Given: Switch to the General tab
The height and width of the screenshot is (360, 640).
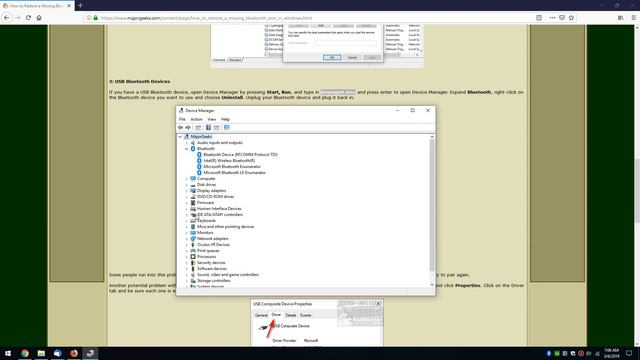Looking at the screenshot, I should 261,316.
